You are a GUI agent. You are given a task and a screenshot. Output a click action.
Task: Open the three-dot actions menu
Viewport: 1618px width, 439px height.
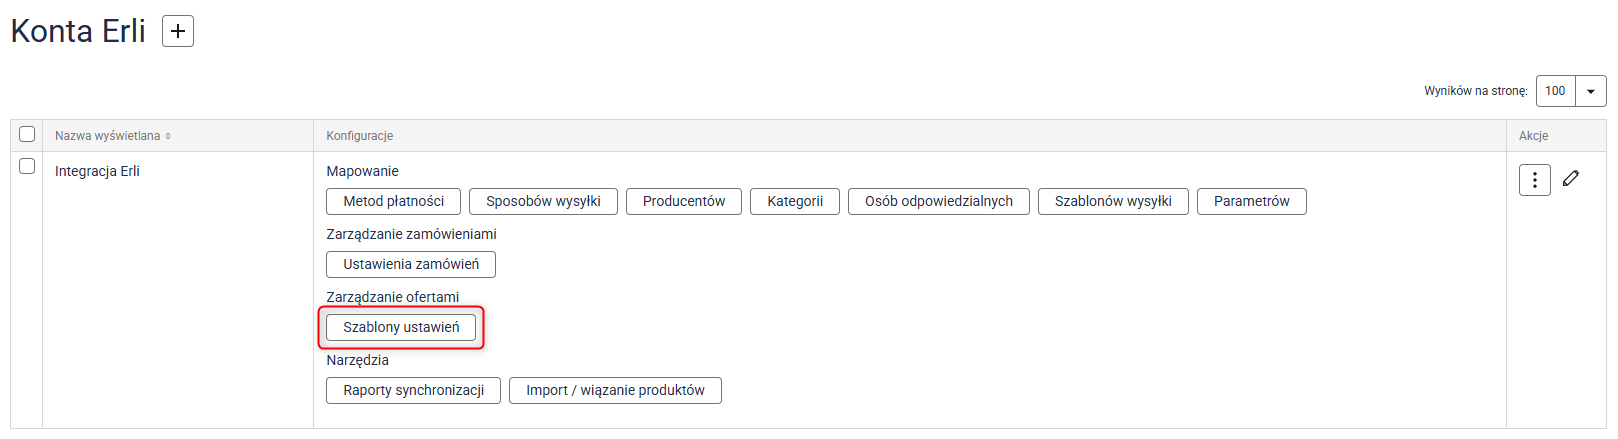click(x=1534, y=180)
